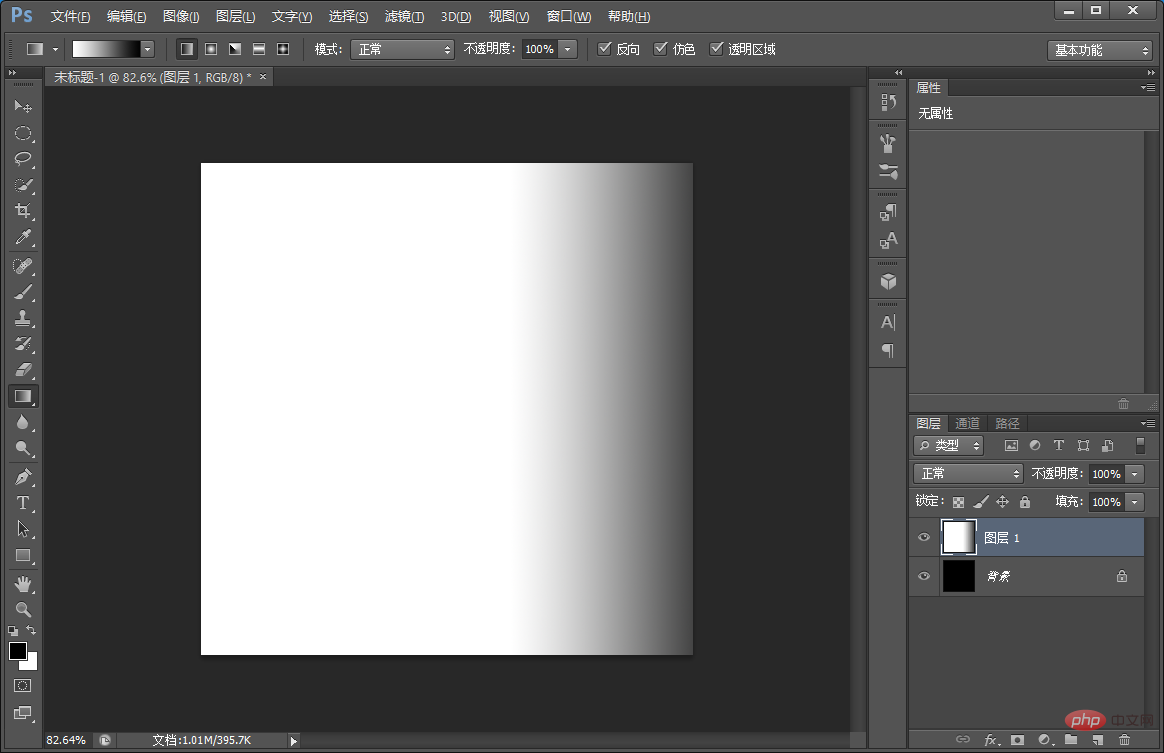
Task: Select the Gradient tool in toolbox
Action: tap(23, 396)
